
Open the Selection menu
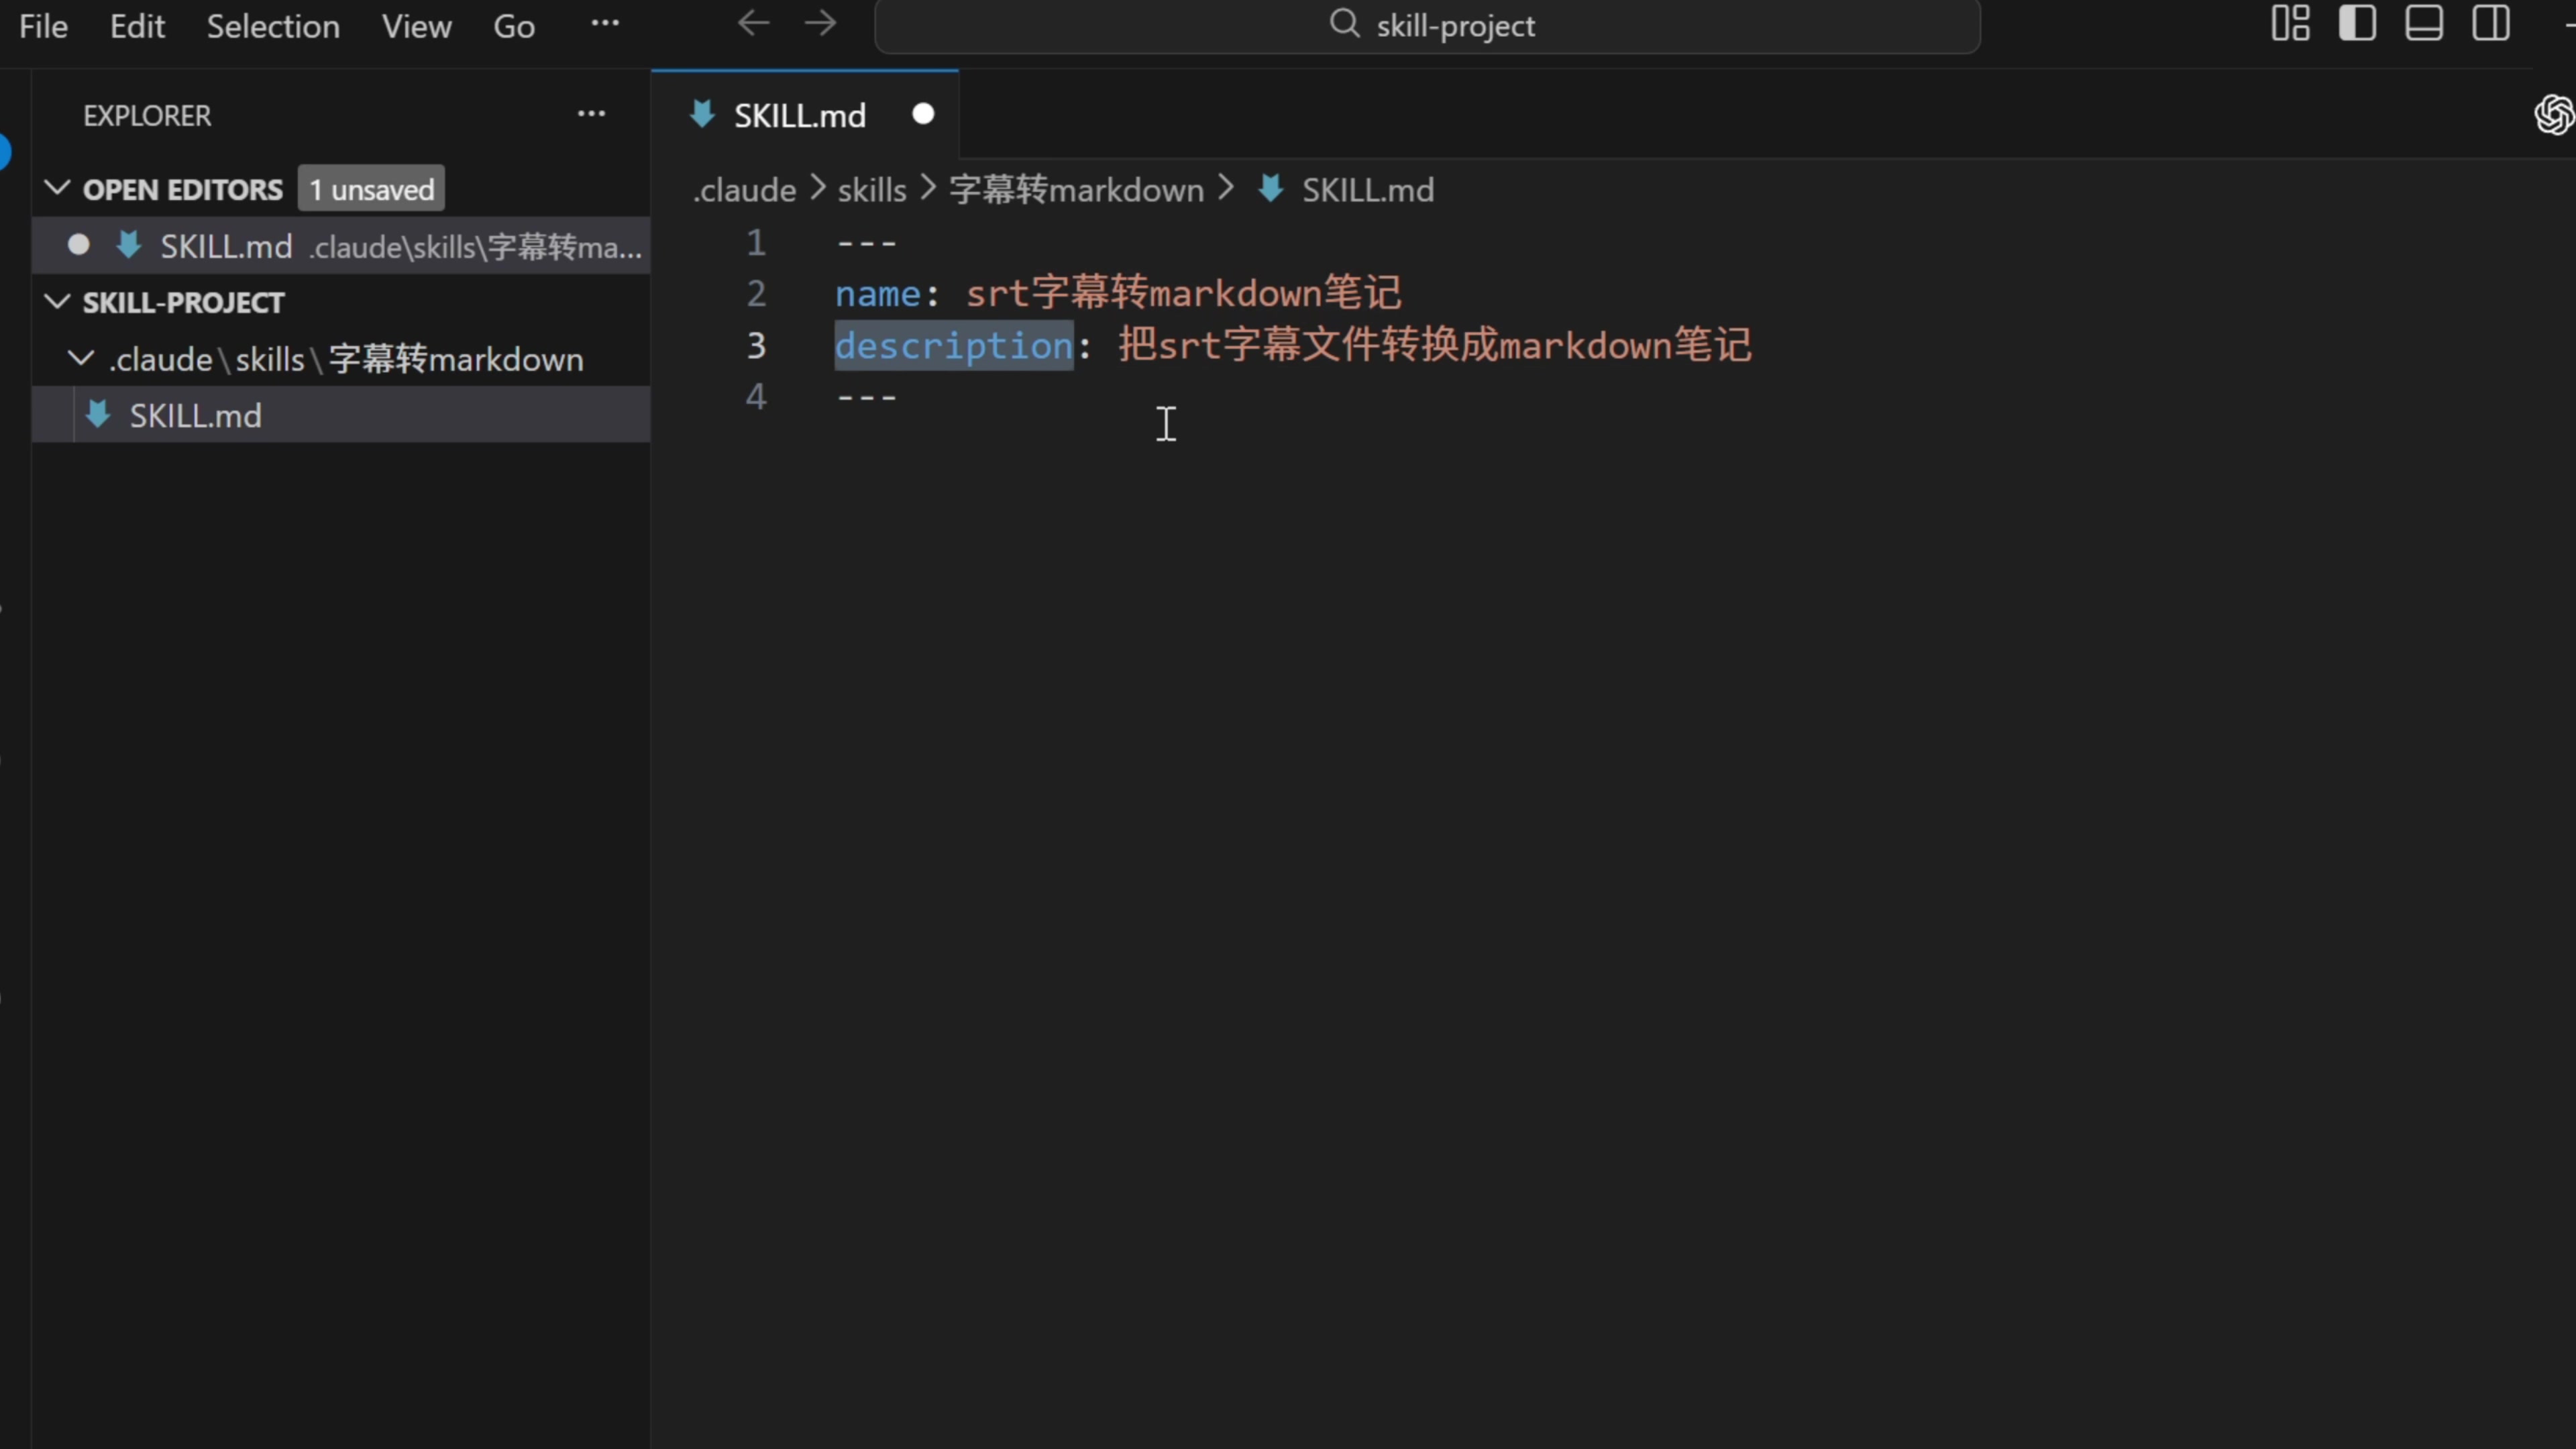[272, 26]
